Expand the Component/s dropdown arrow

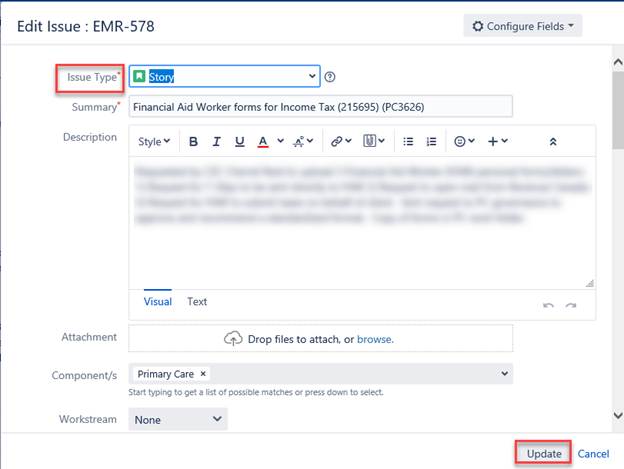[504, 374]
